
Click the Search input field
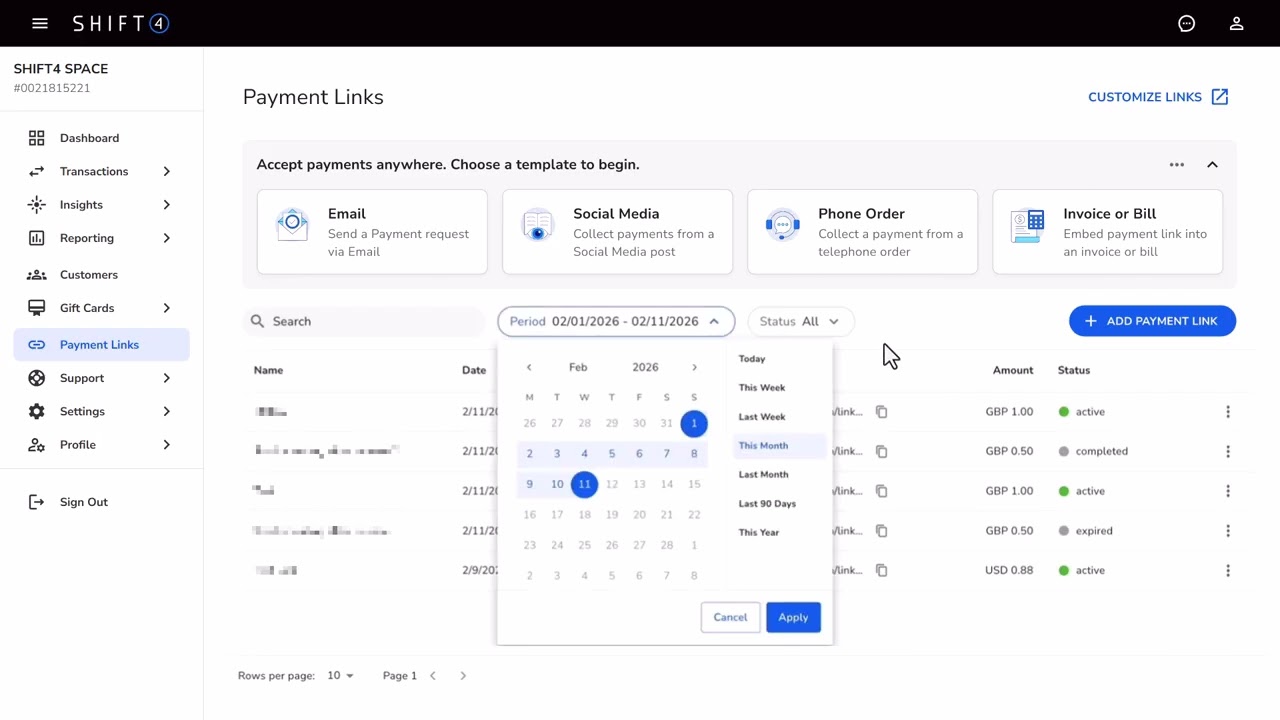pyautogui.click(x=365, y=321)
